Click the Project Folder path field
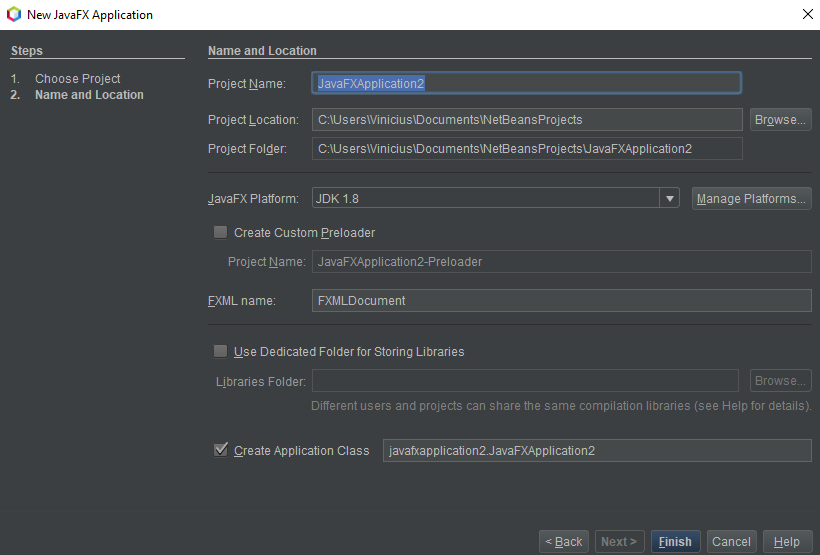The height and width of the screenshot is (555, 820). click(527, 149)
